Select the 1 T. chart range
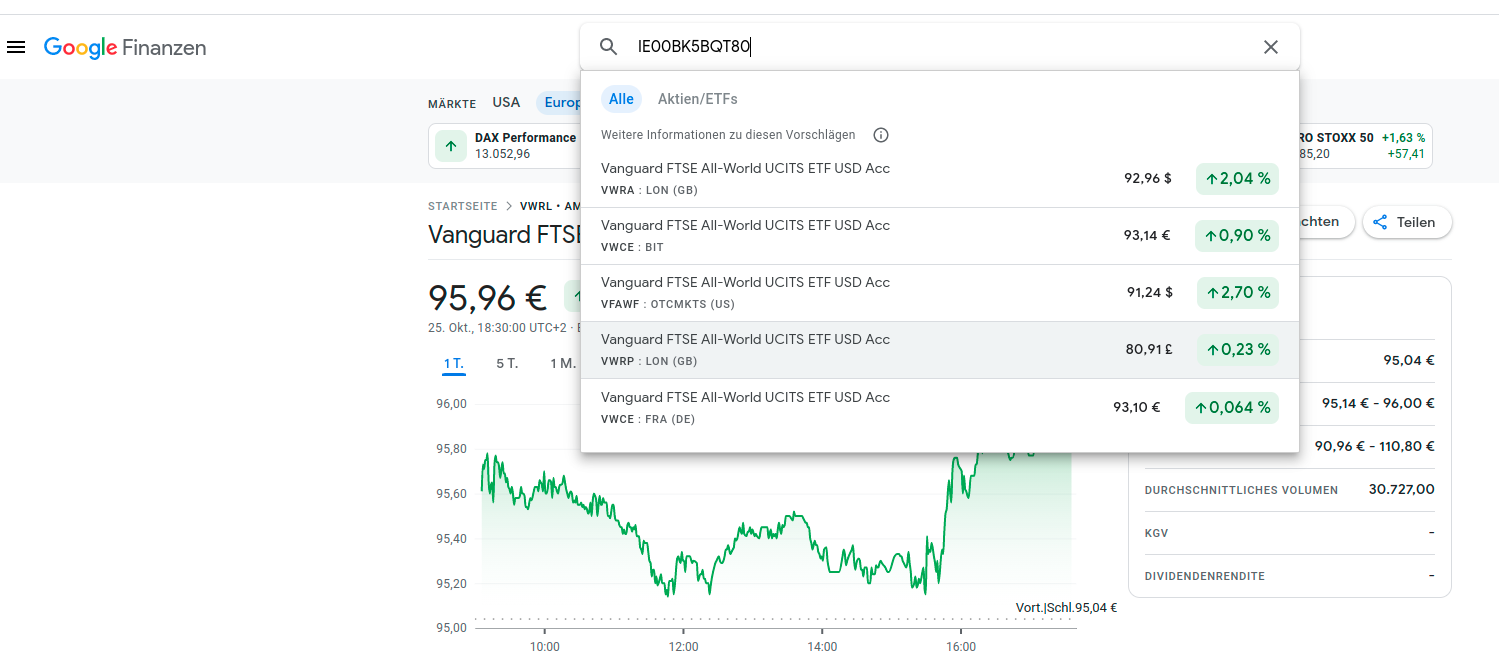 coord(454,363)
